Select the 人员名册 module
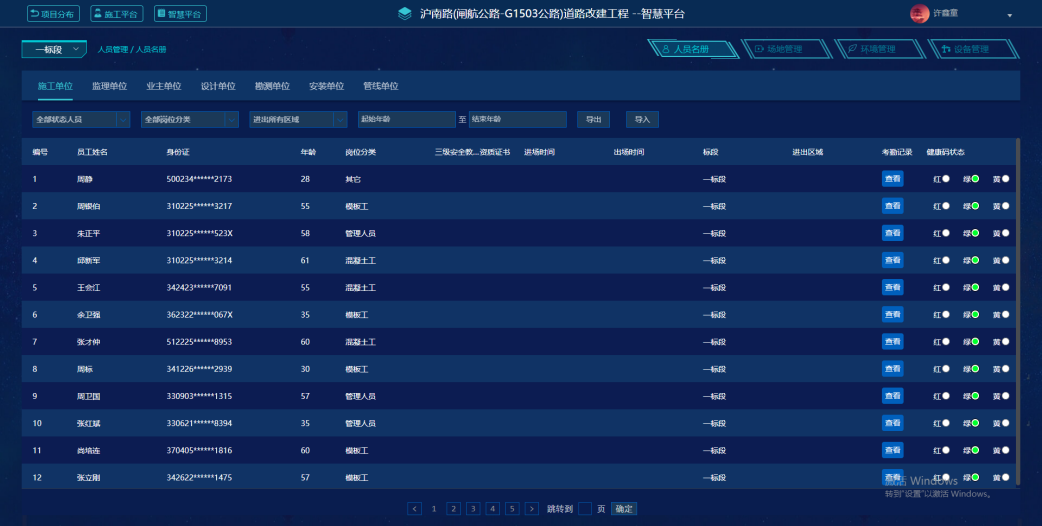This screenshot has height=526, width=1042. [692, 49]
